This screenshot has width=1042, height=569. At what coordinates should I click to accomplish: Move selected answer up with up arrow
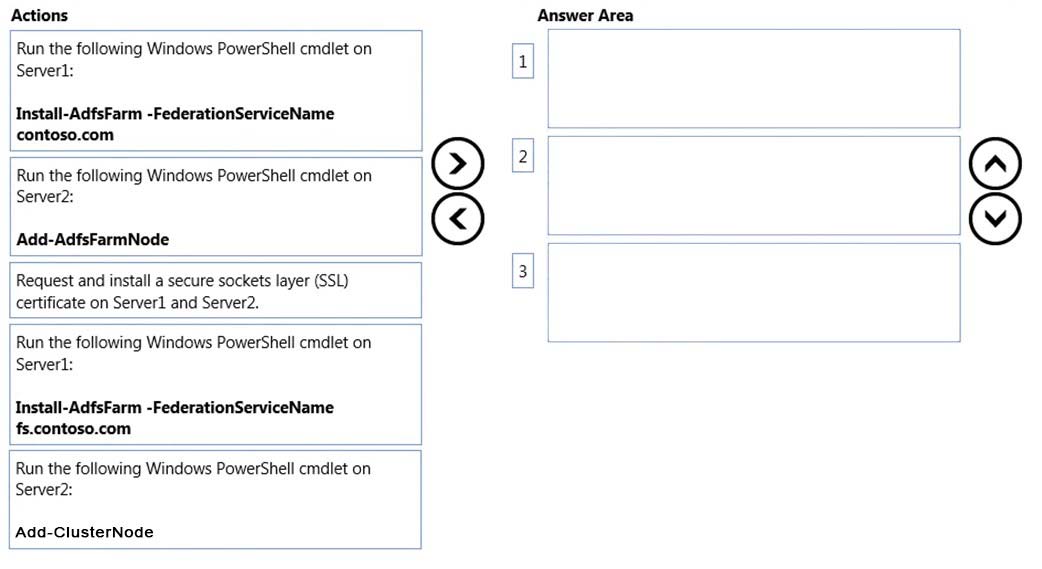point(995,164)
